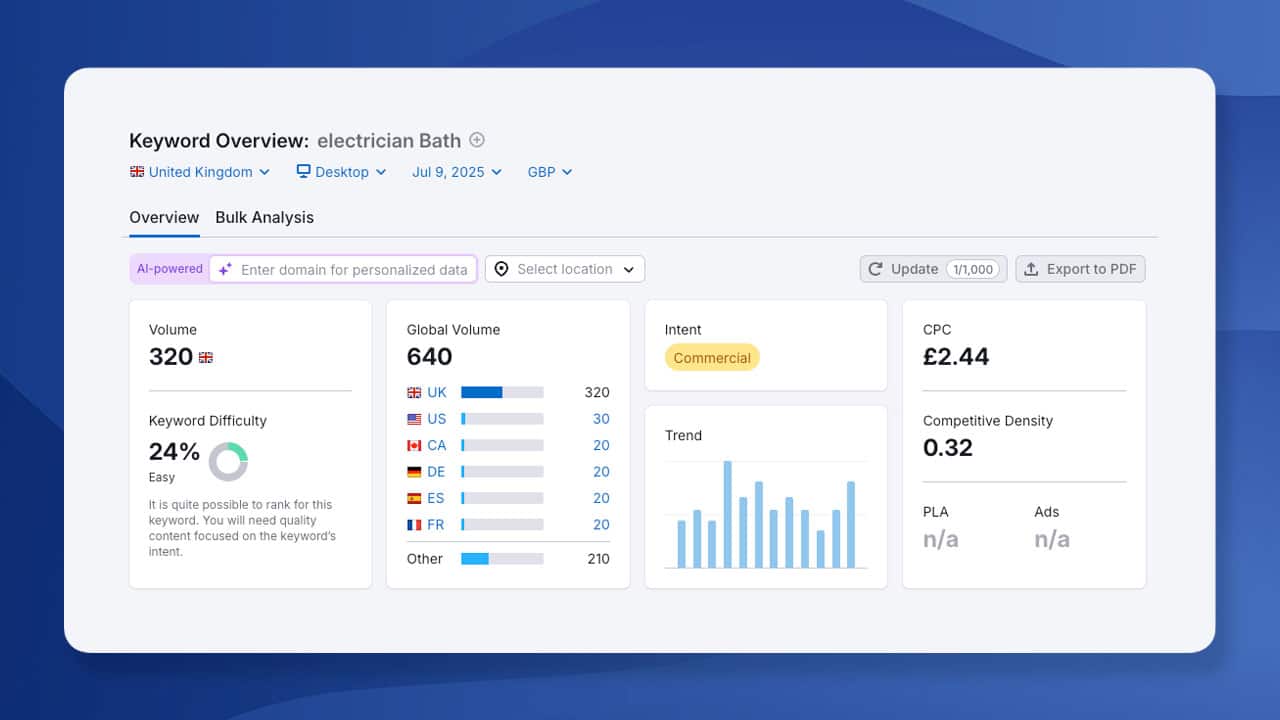The image size is (1280, 720).
Task: Click the upload icon on Export to PDF
Action: coord(1031,269)
